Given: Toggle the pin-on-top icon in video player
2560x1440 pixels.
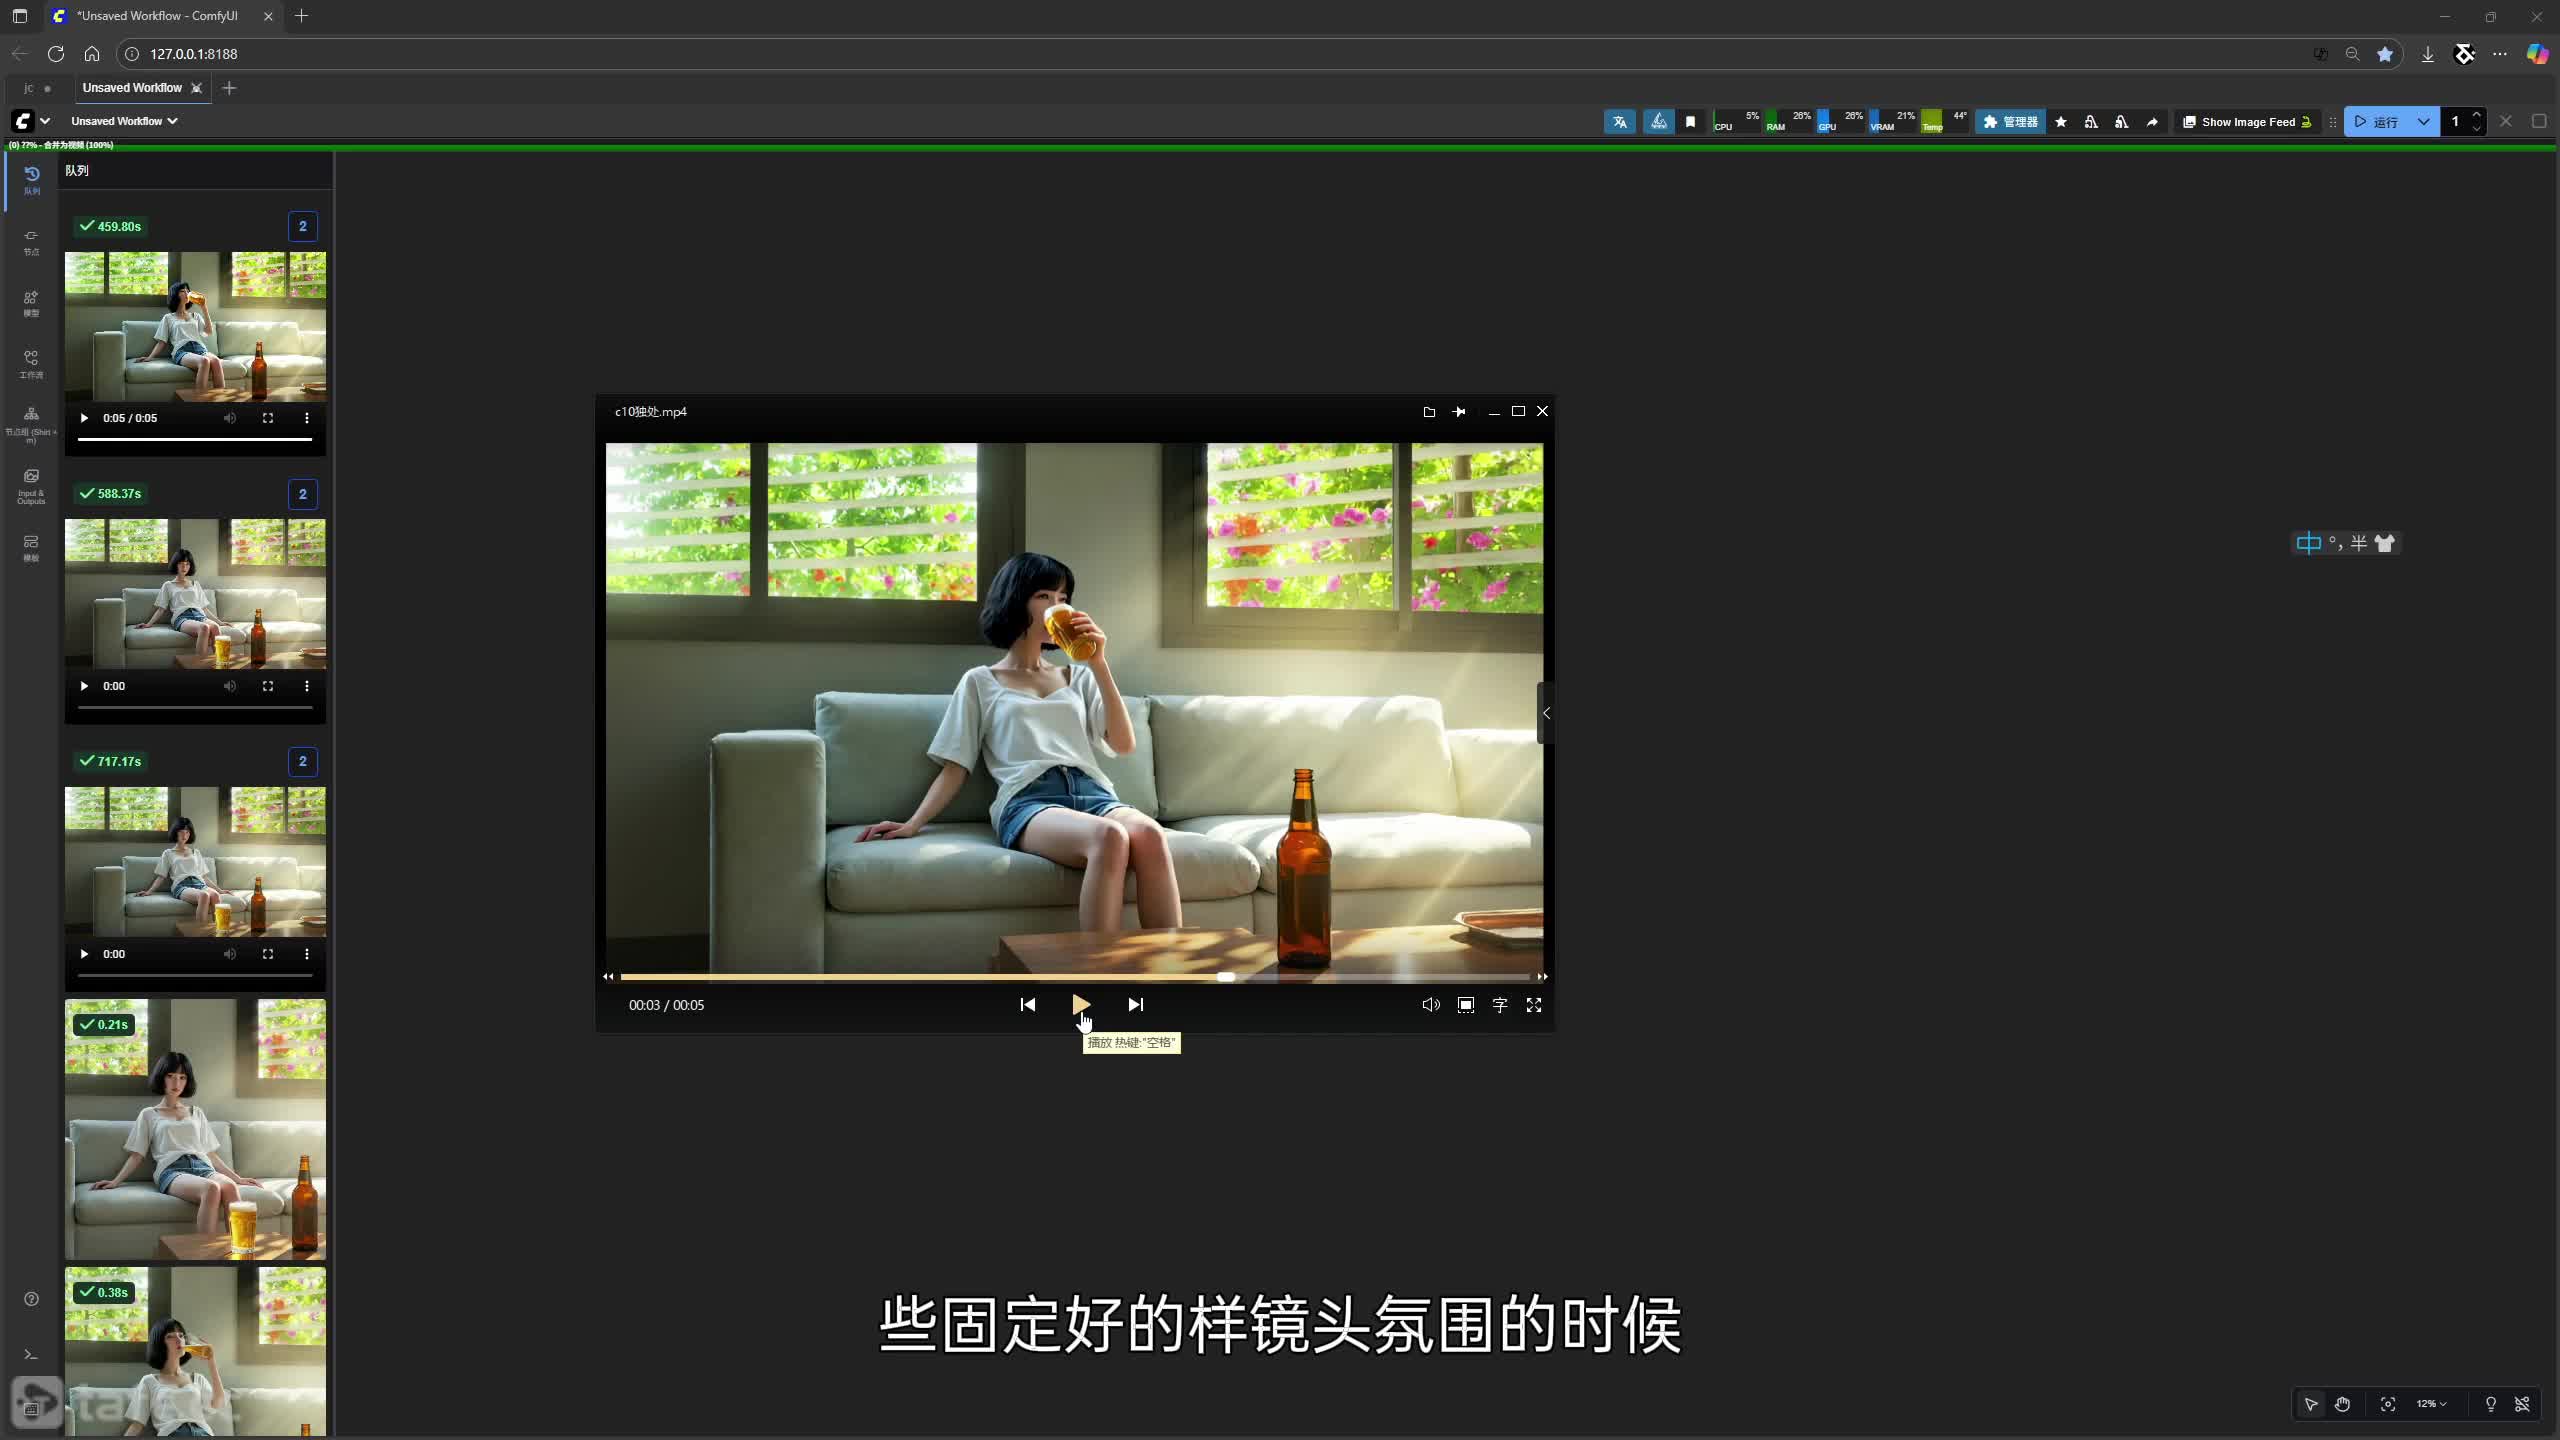Looking at the screenshot, I should click(x=1459, y=412).
